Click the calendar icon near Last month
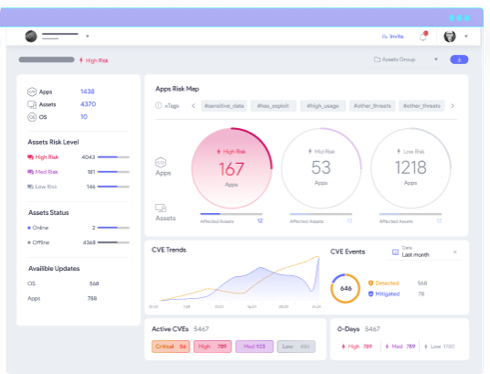Screen dimensions: 490x374 click(x=395, y=252)
